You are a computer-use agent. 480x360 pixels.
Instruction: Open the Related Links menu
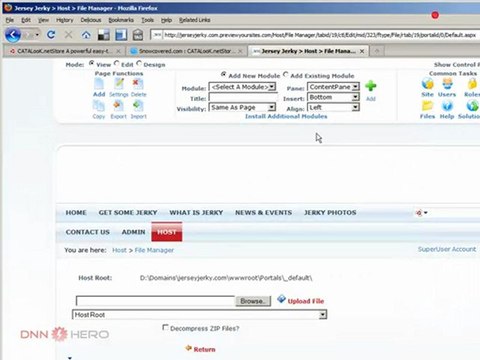tap(195, 20)
